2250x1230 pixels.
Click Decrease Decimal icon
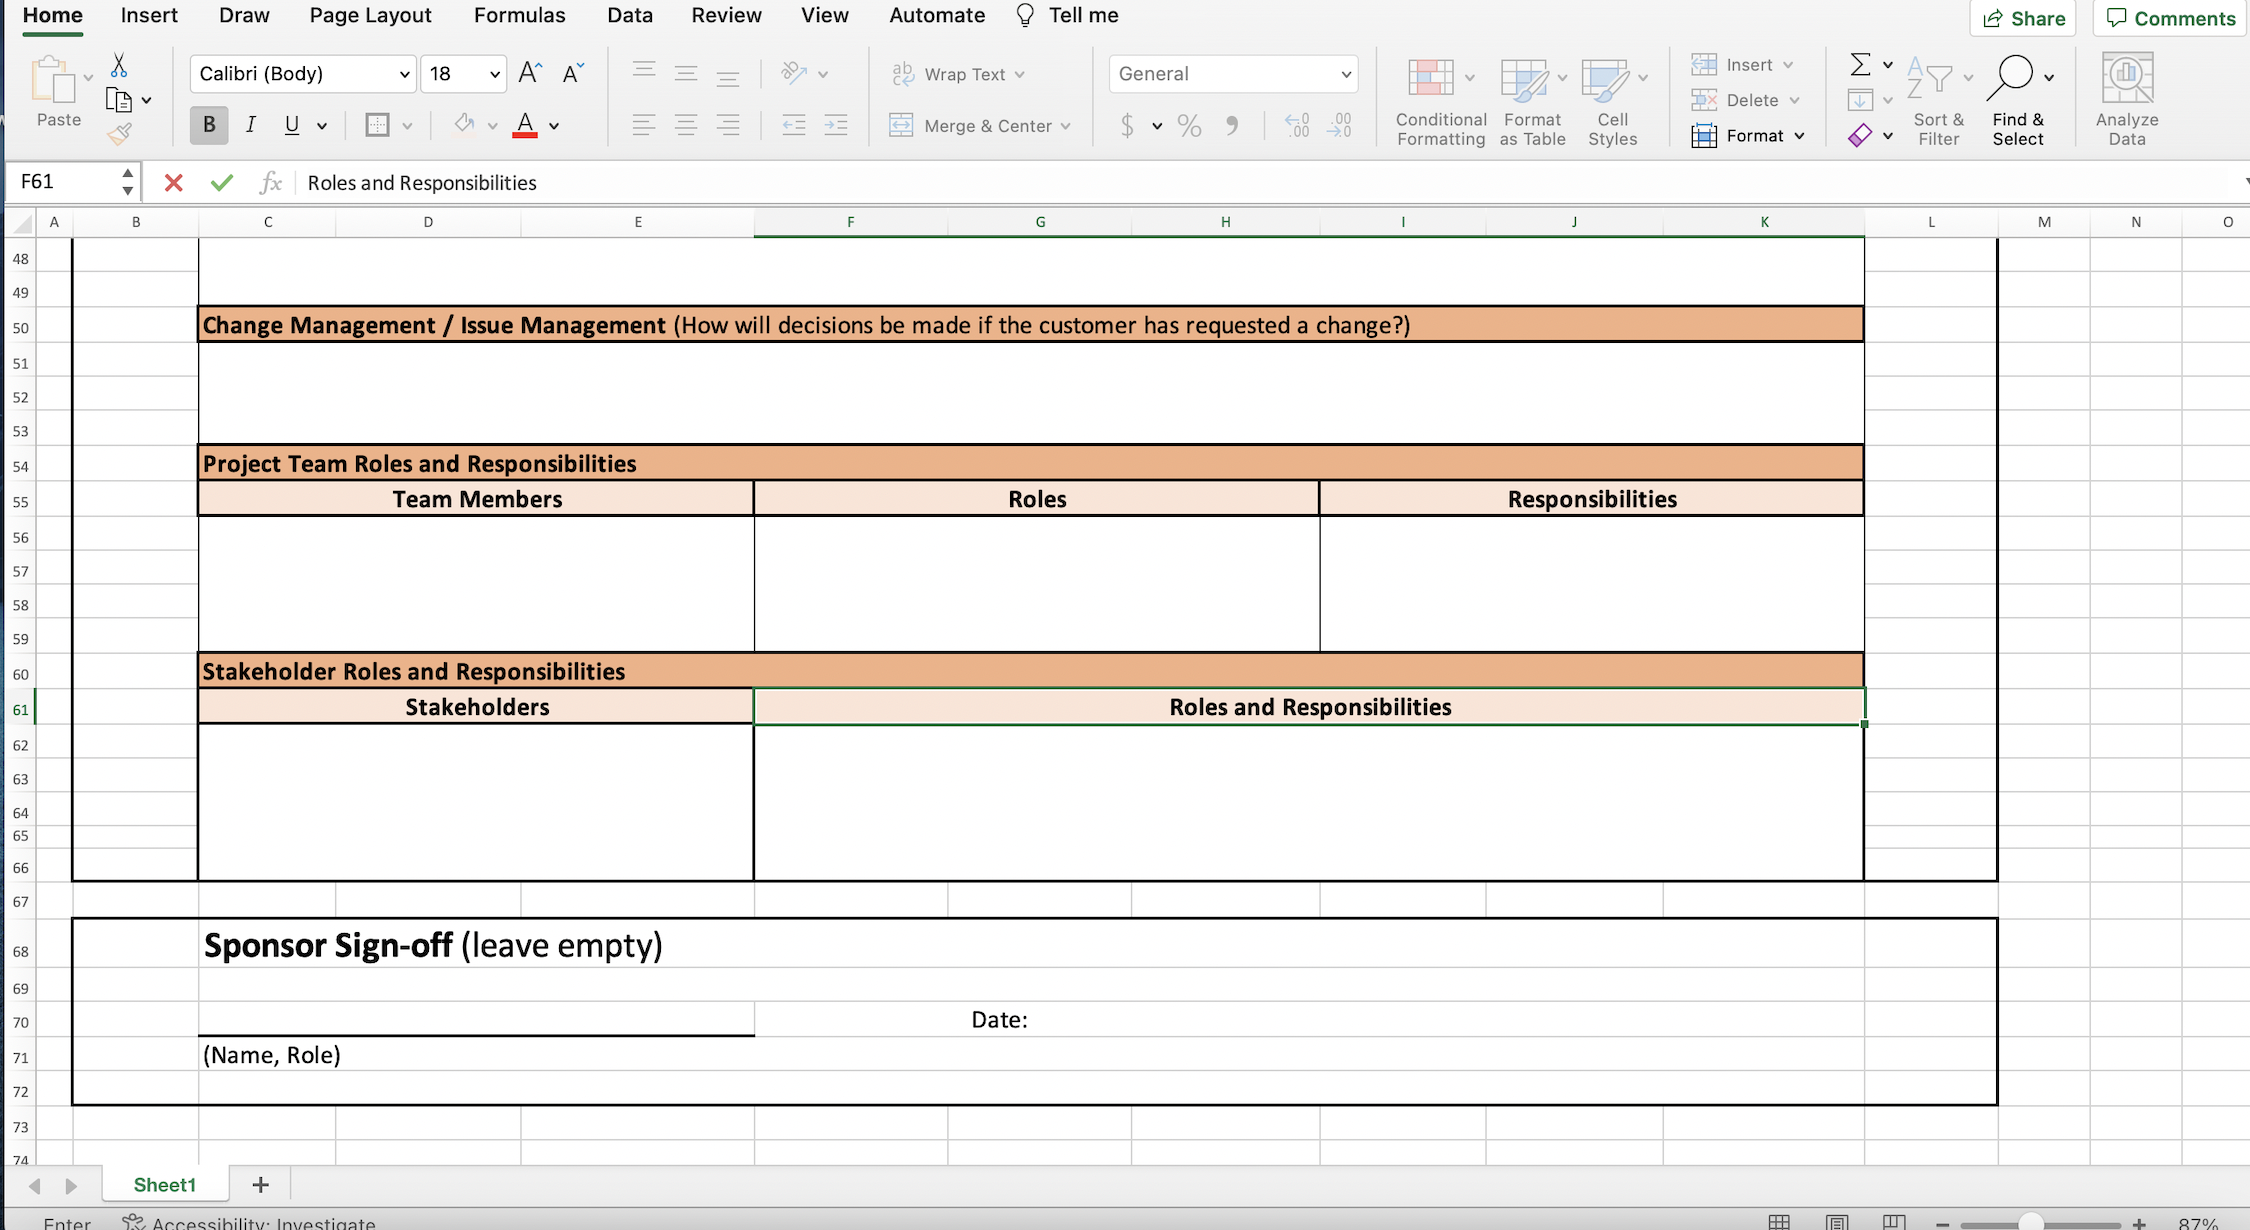click(x=1339, y=125)
